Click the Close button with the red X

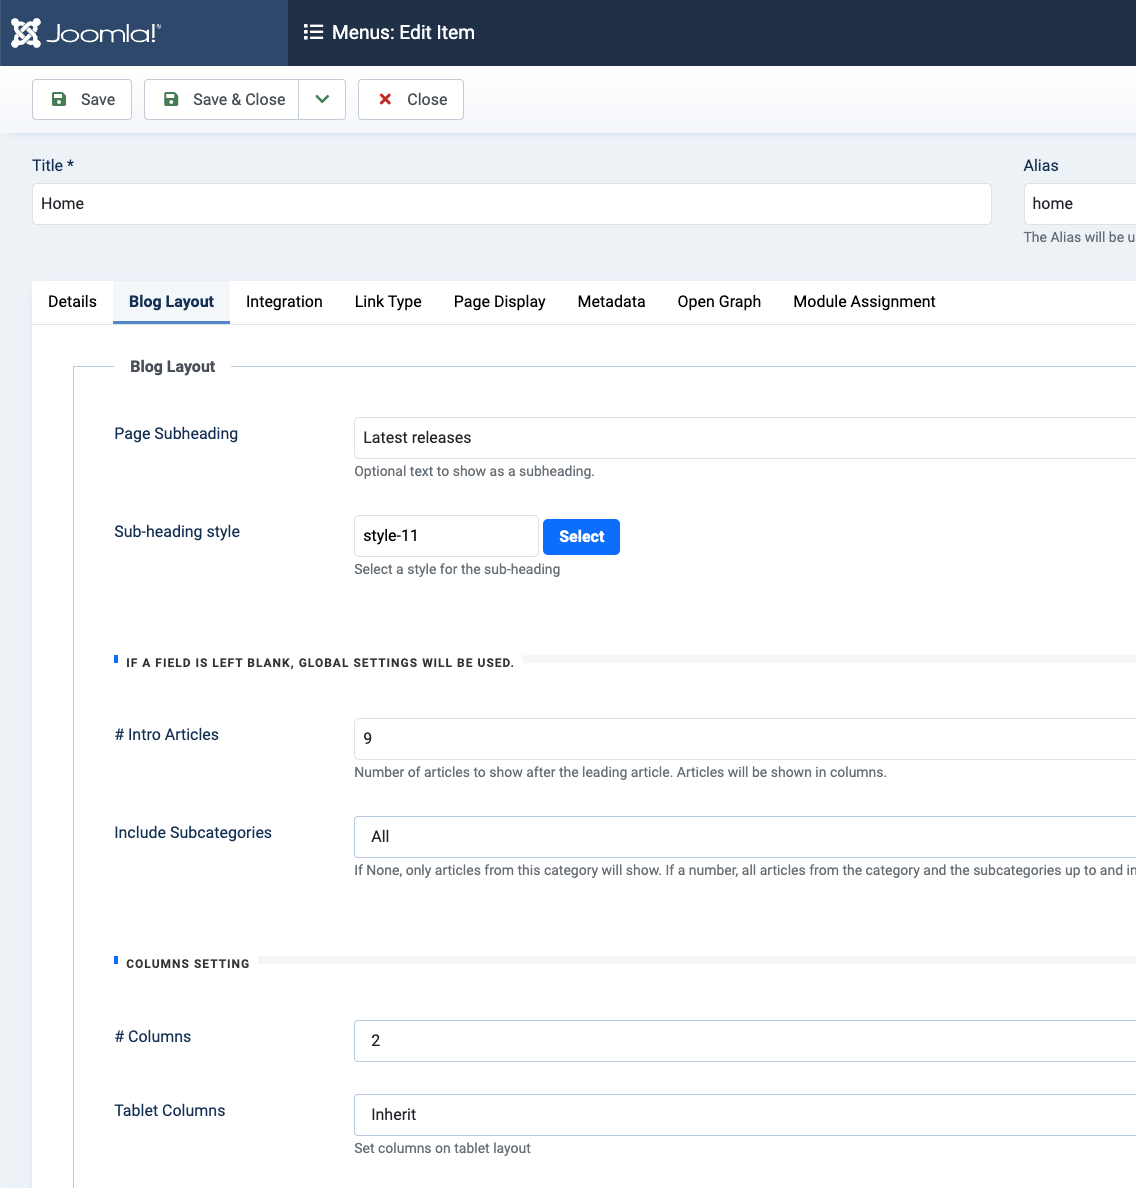coord(411,99)
